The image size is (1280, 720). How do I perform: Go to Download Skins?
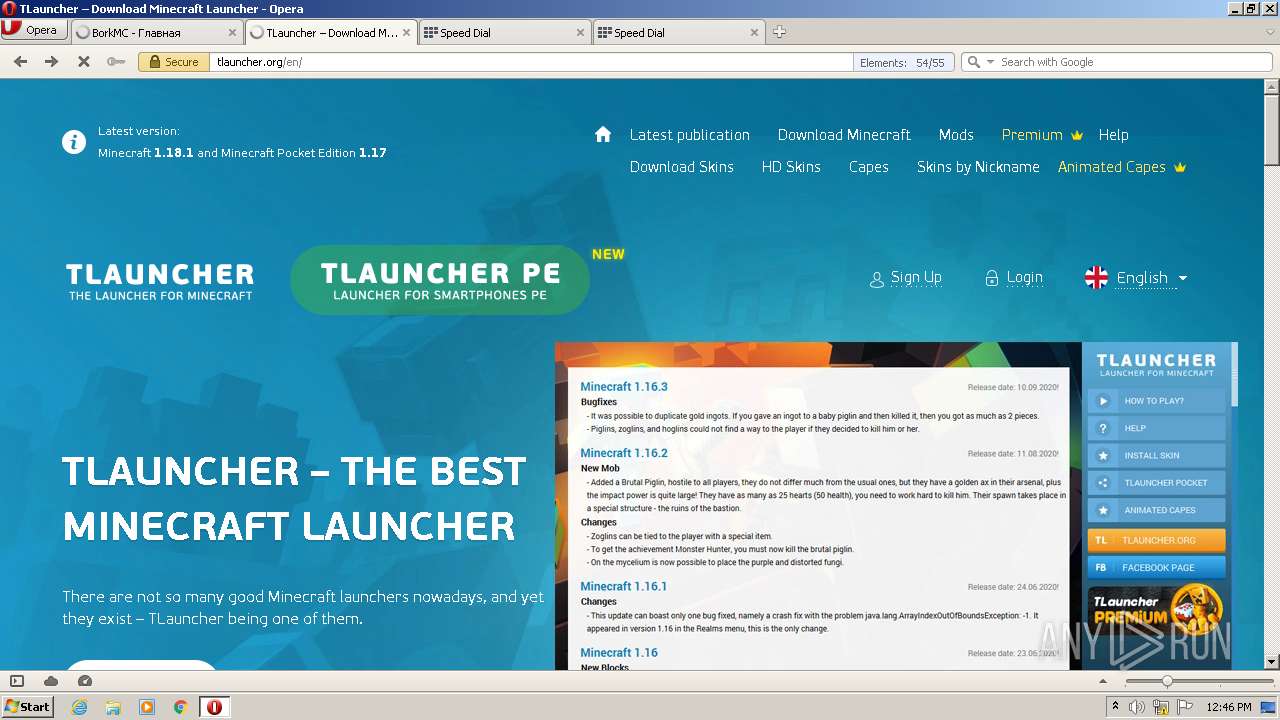pos(681,167)
